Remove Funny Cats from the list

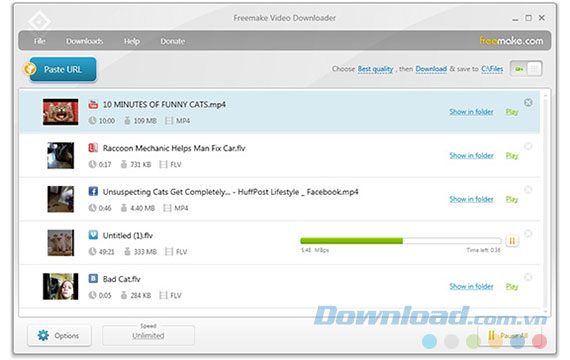coord(528,103)
